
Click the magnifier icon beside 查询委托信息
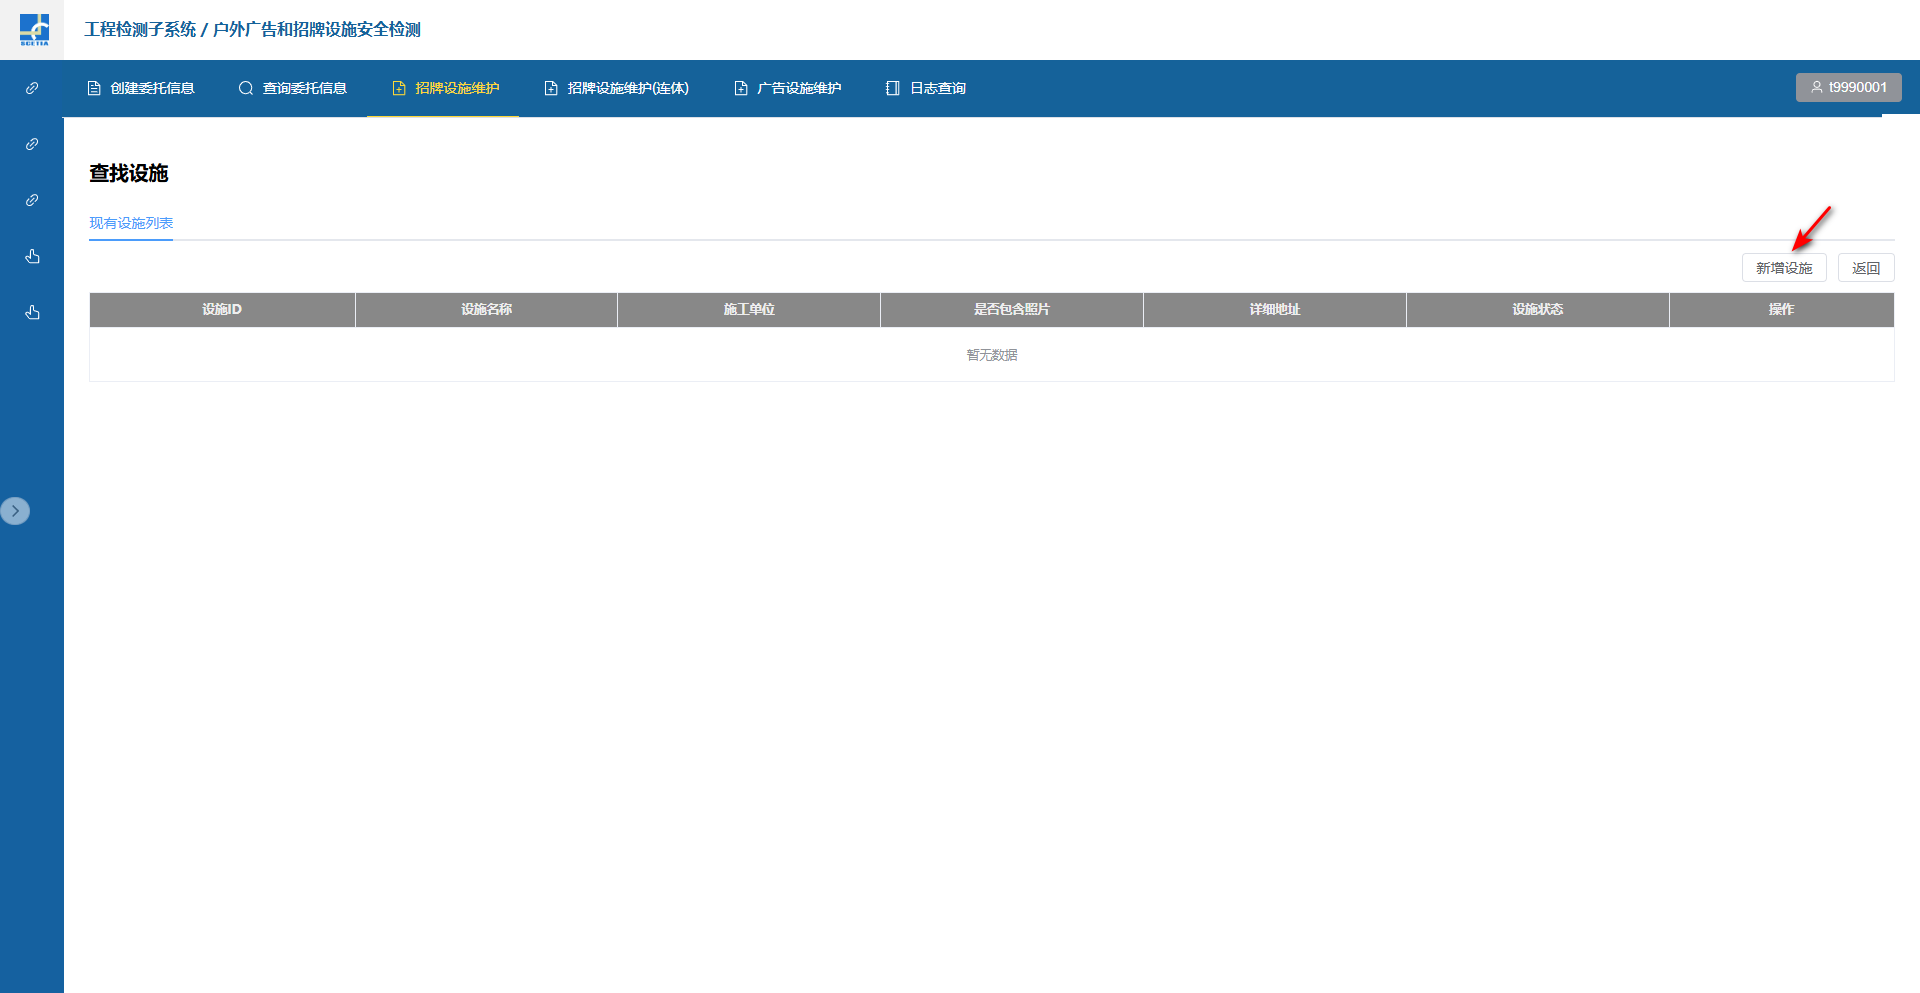tap(246, 88)
